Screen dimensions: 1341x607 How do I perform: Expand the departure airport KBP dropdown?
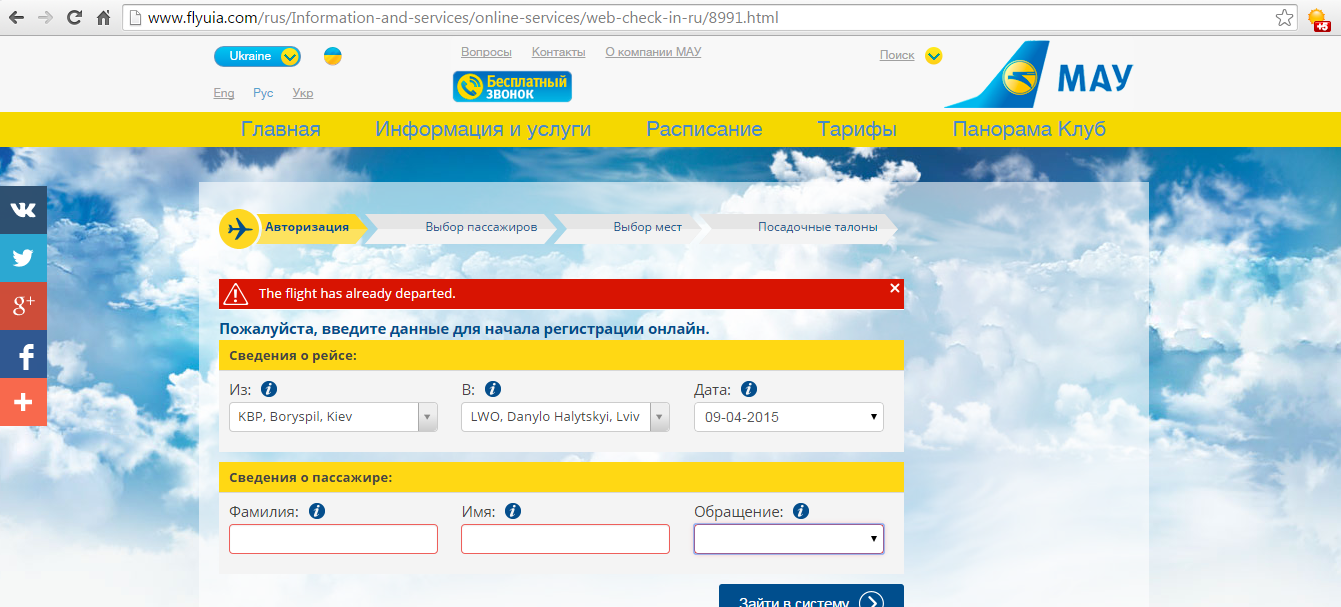click(427, 417)
